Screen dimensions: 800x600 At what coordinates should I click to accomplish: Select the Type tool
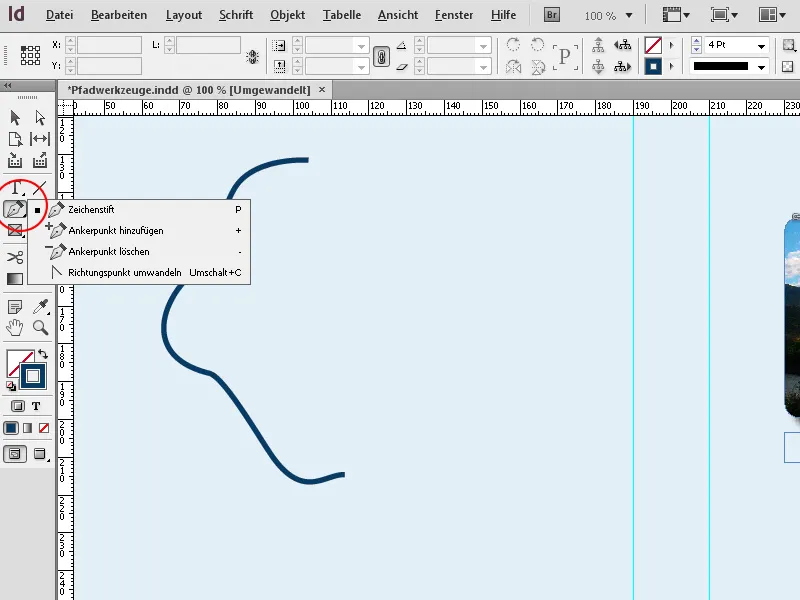(x=16, y=188)
